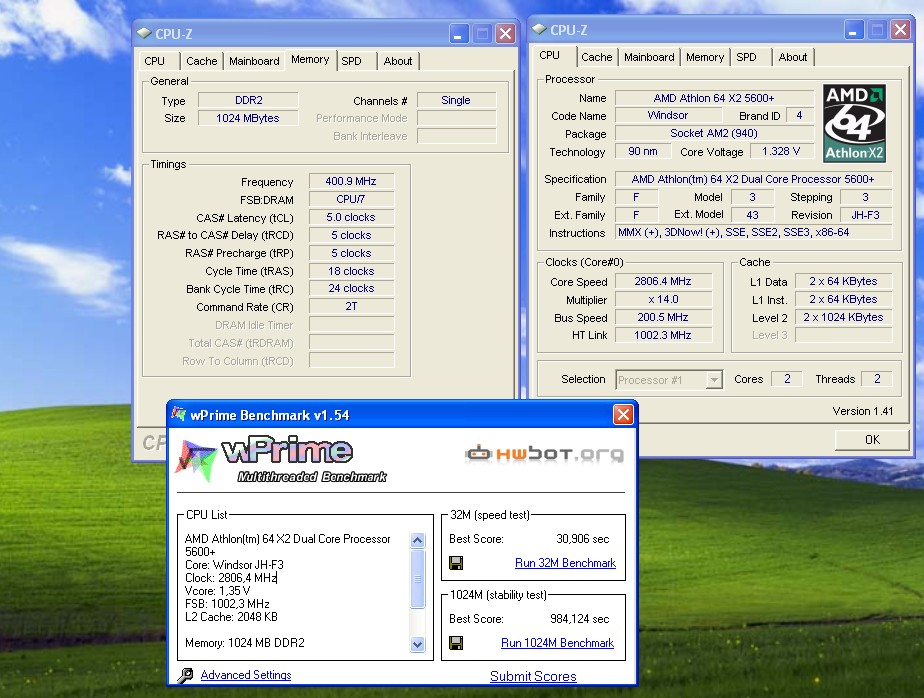Image resolution: width=924 pixels, height=698 pixels.
Task: Click the Core Speed 2806.4 MHz field
Action: [663, 282]
